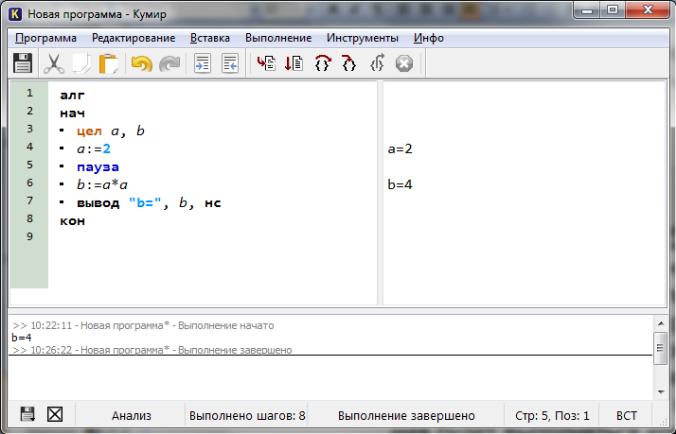Minimize the Kumir window
Viewport: 676px width, 434px height.
click(x=586, y=10)
